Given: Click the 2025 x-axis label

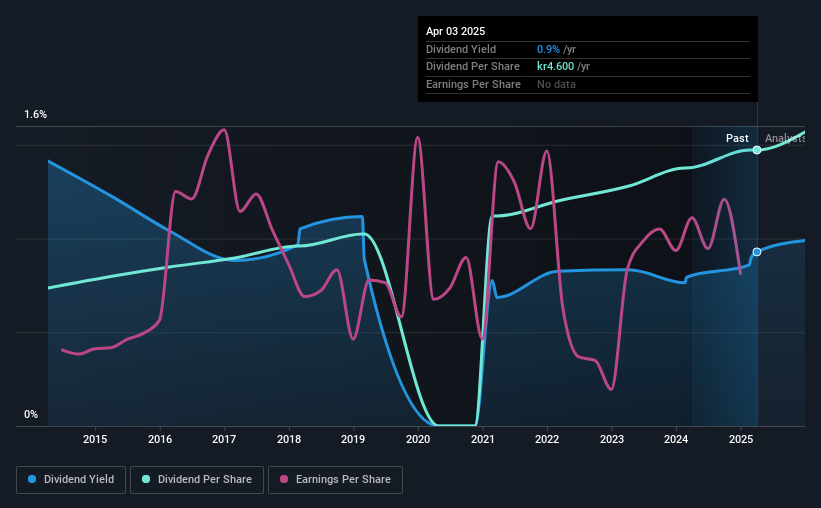Looking at the screenshot, I should 741,439.
